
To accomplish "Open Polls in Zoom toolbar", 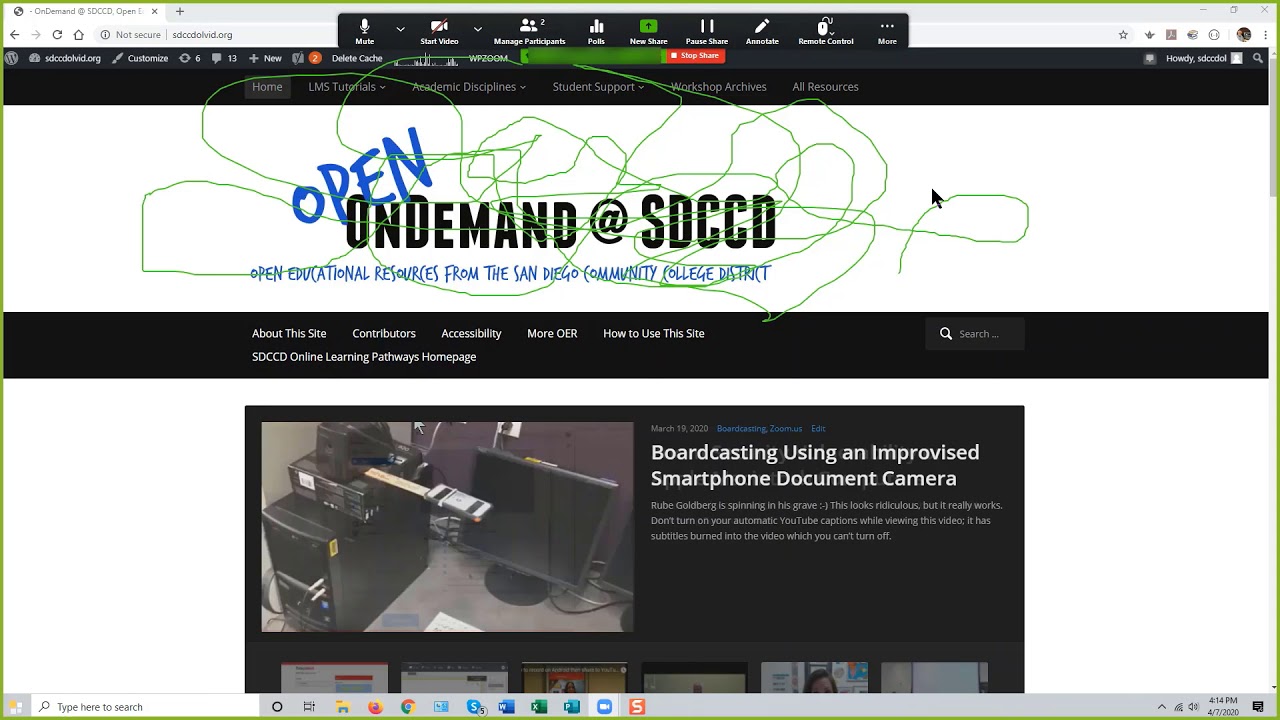I will click(596, 31).
